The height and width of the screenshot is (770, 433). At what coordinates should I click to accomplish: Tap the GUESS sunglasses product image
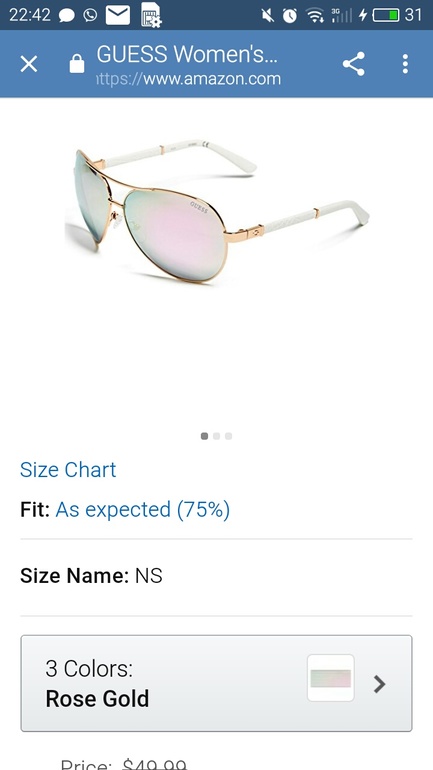(x=216, y=211)
